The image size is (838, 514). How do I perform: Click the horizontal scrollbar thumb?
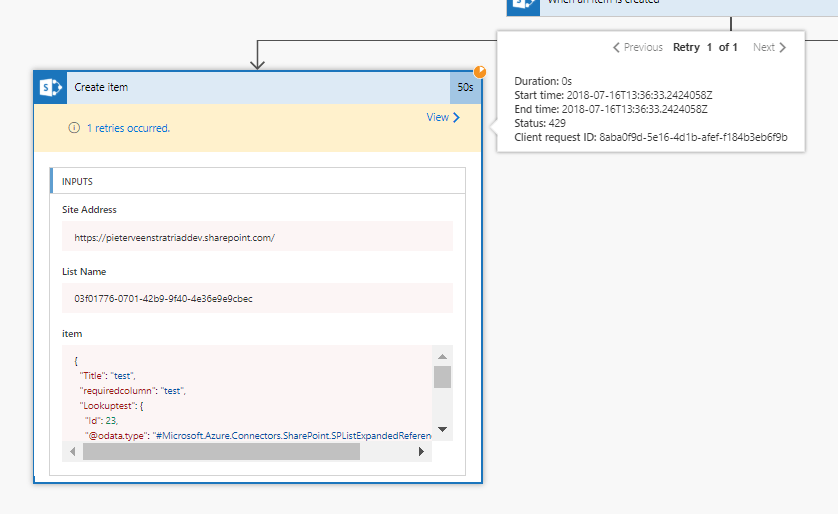pyautogui.click(x=221, y=451)
